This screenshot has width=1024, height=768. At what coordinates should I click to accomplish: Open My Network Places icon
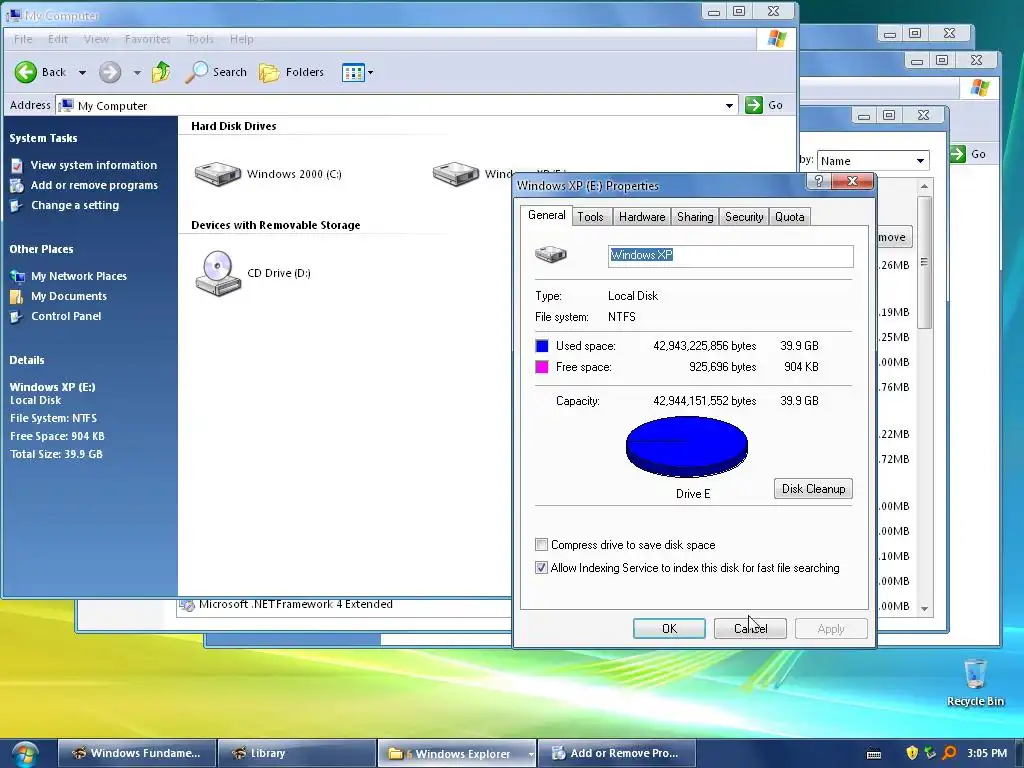[x=18, y=276]
